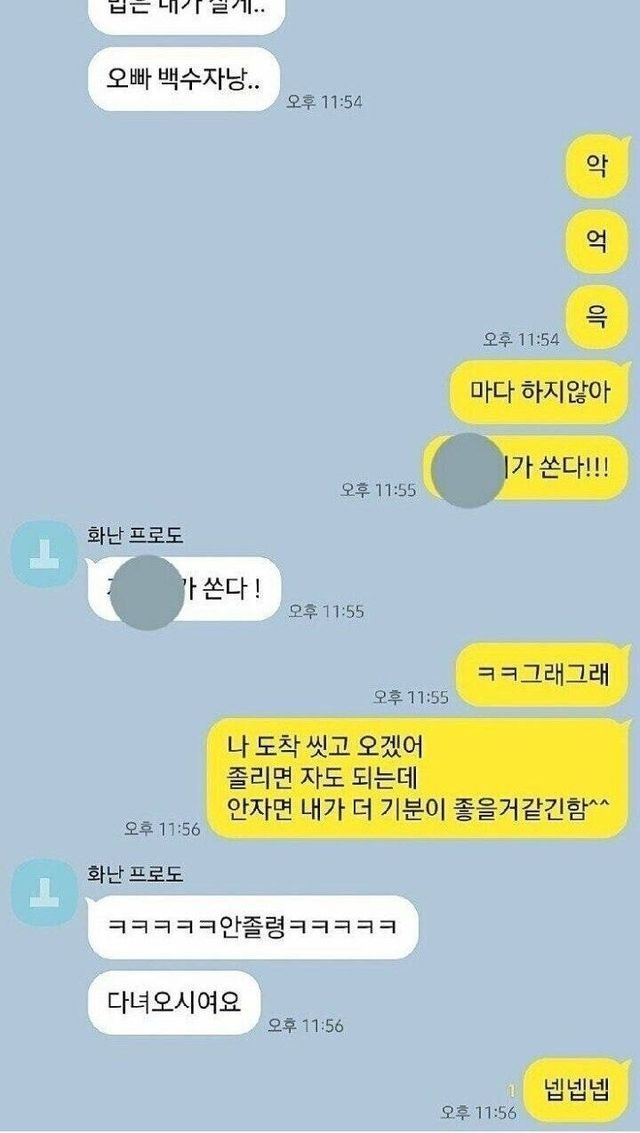Select the yellow '억' bubble
The width and height of the screenshot is (640, 1133).
tap(597, 242)
